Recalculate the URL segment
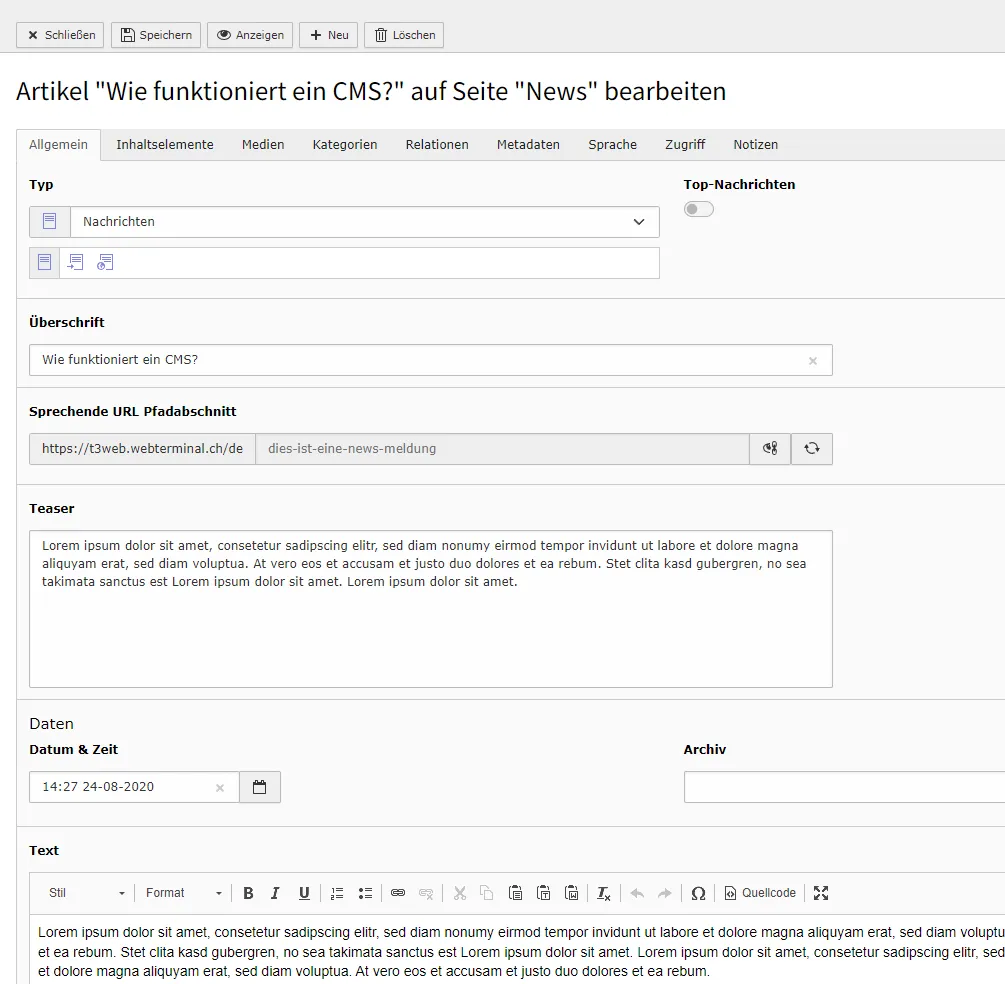This screenshot has height=984, width=1005. tap(812, 449)
